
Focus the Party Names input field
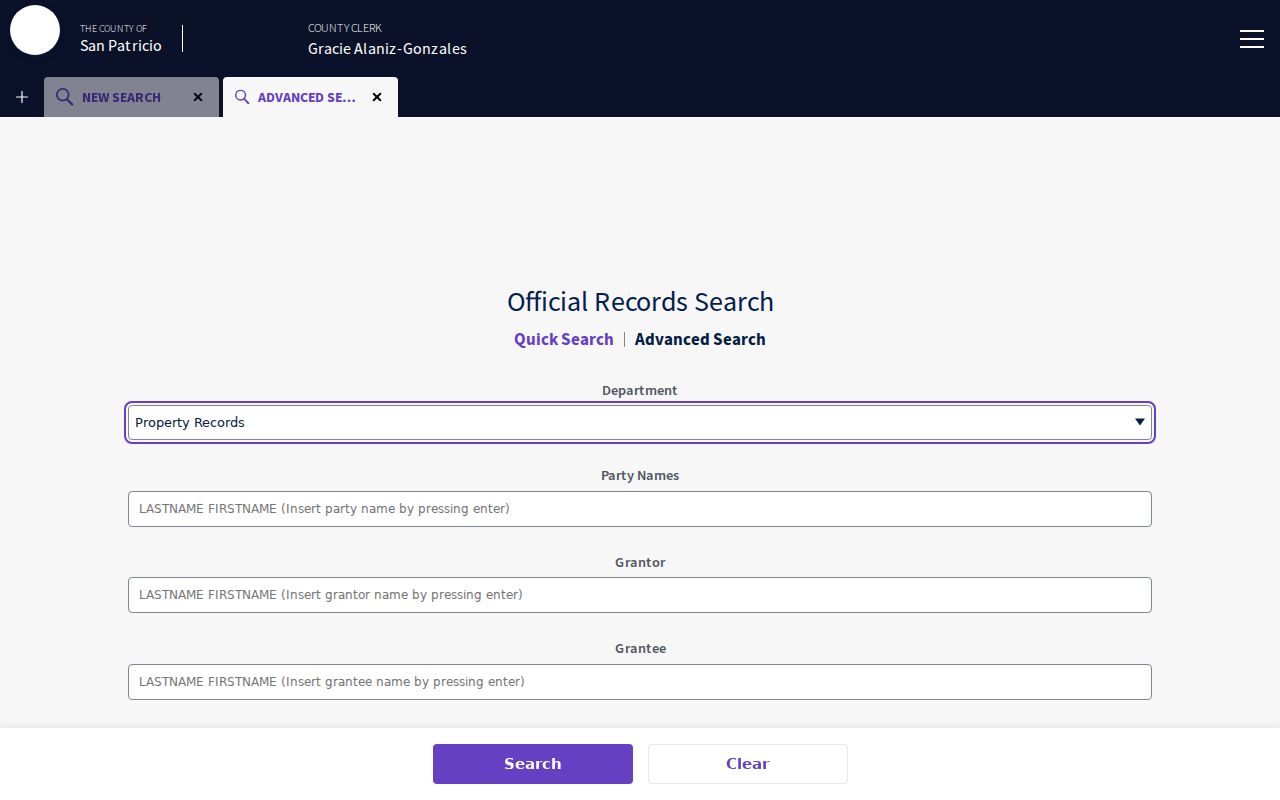click(640, 509)
